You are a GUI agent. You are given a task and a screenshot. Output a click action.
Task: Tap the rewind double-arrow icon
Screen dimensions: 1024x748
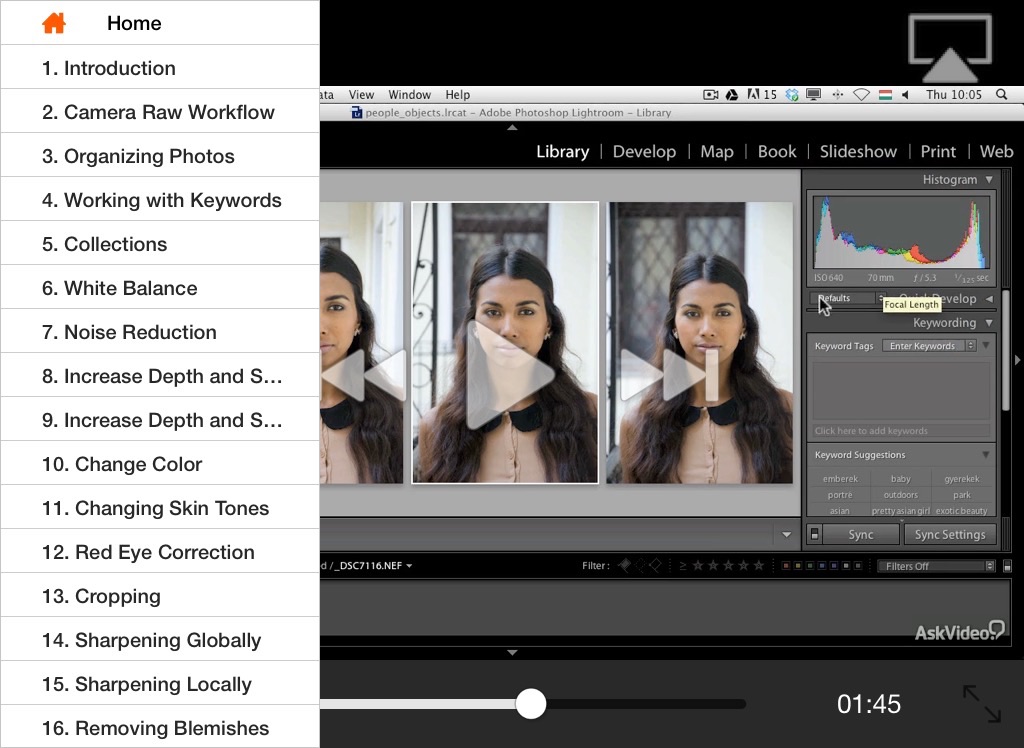363,375
